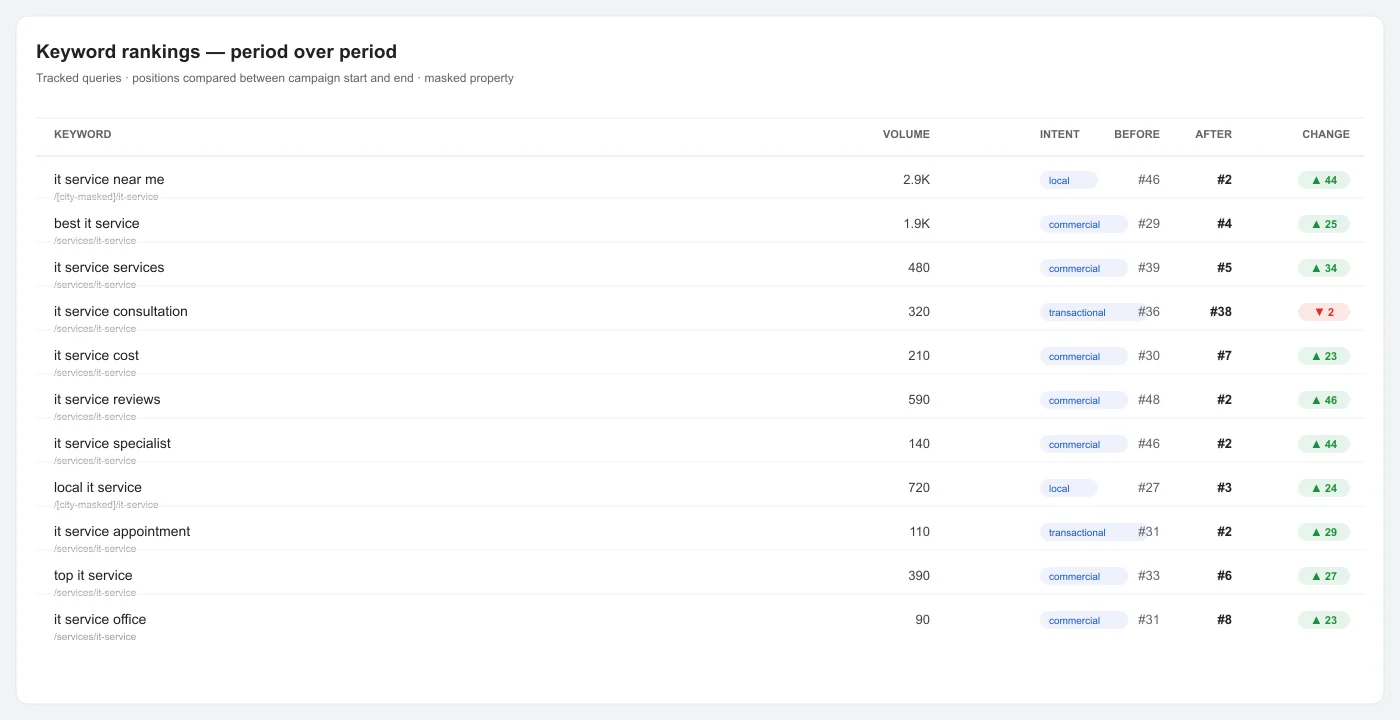The height and width of the screenshot is (720, 1400).
Task: Click the 480 volume cell
Action: pyautogui.click(x=919, y=267)
